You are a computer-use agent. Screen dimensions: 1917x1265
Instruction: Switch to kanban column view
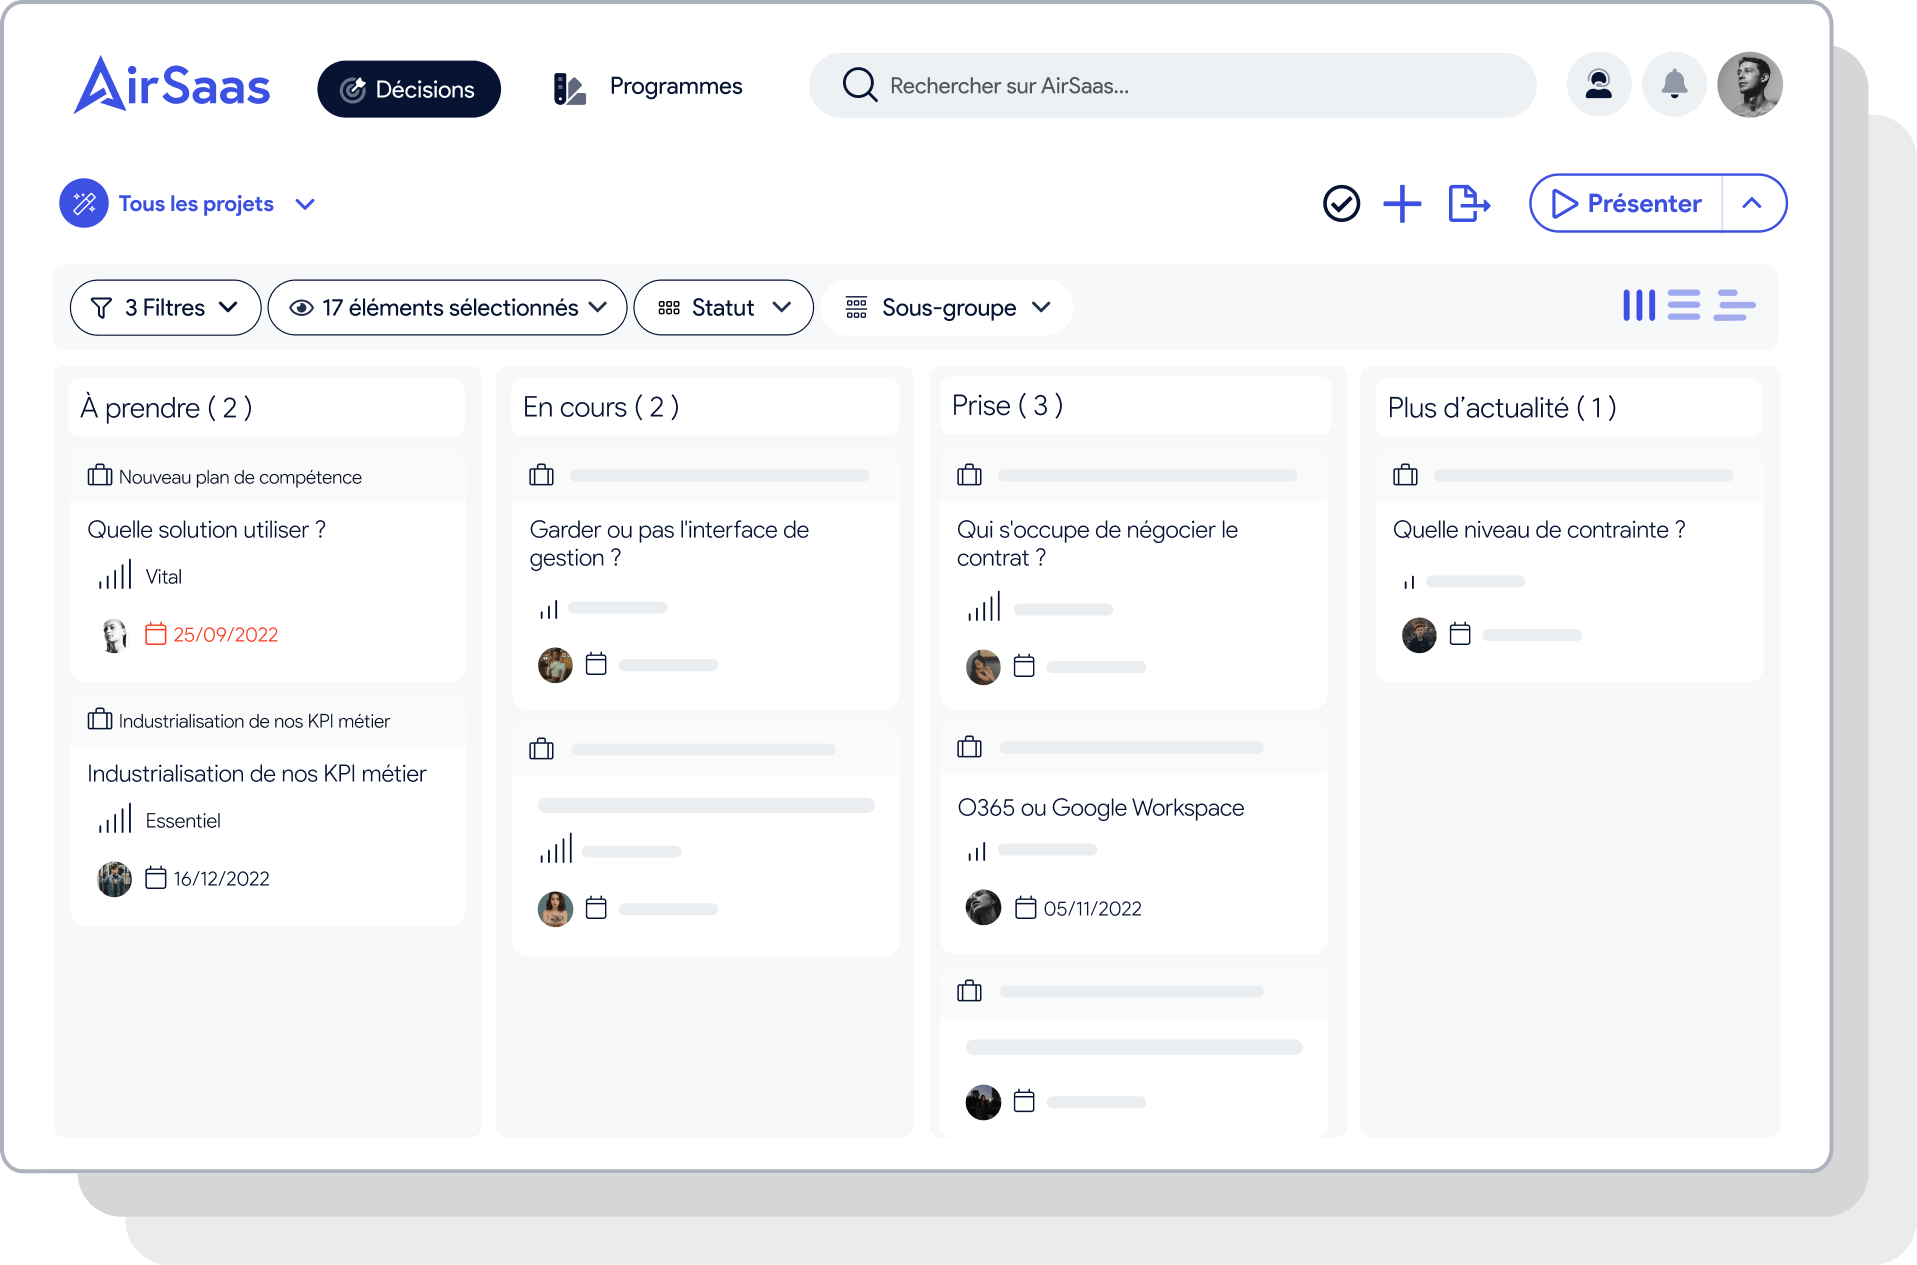coord(1639,306)
